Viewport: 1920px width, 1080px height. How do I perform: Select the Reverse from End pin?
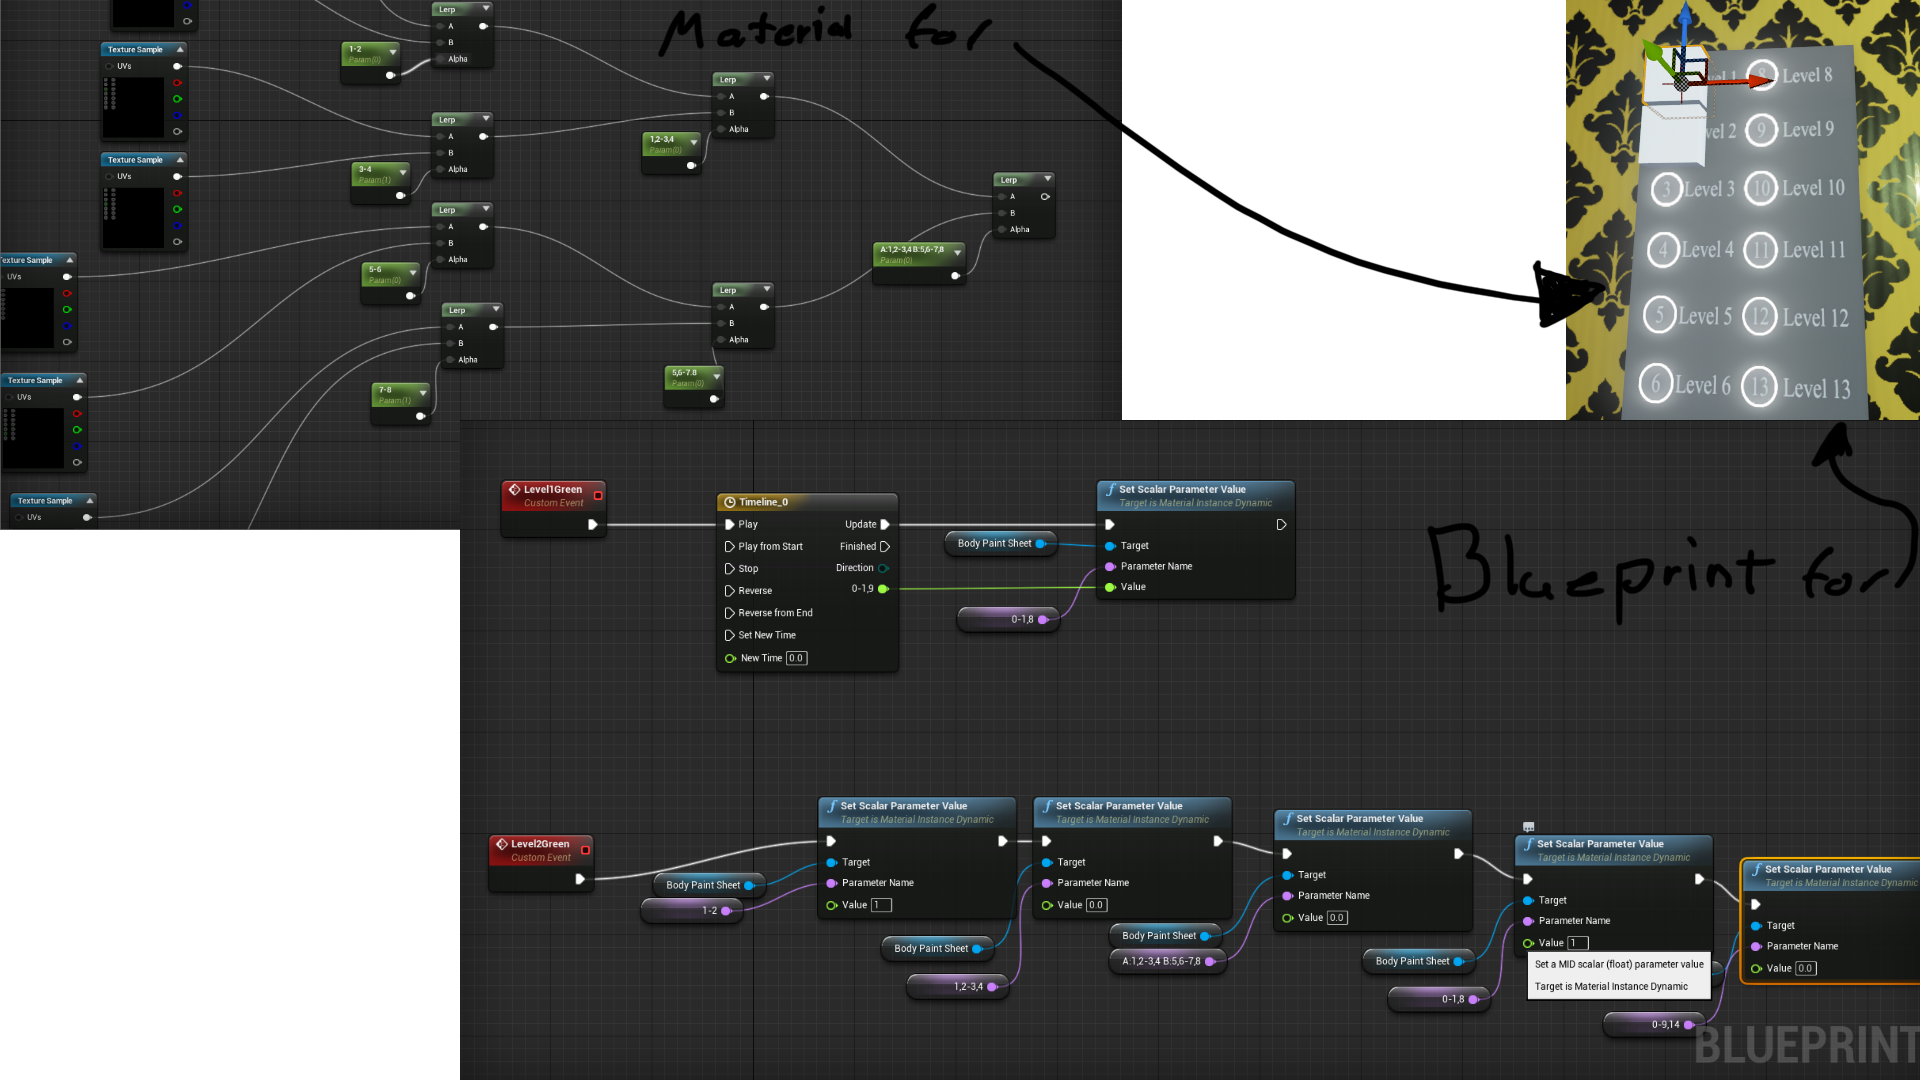(730, 613)
